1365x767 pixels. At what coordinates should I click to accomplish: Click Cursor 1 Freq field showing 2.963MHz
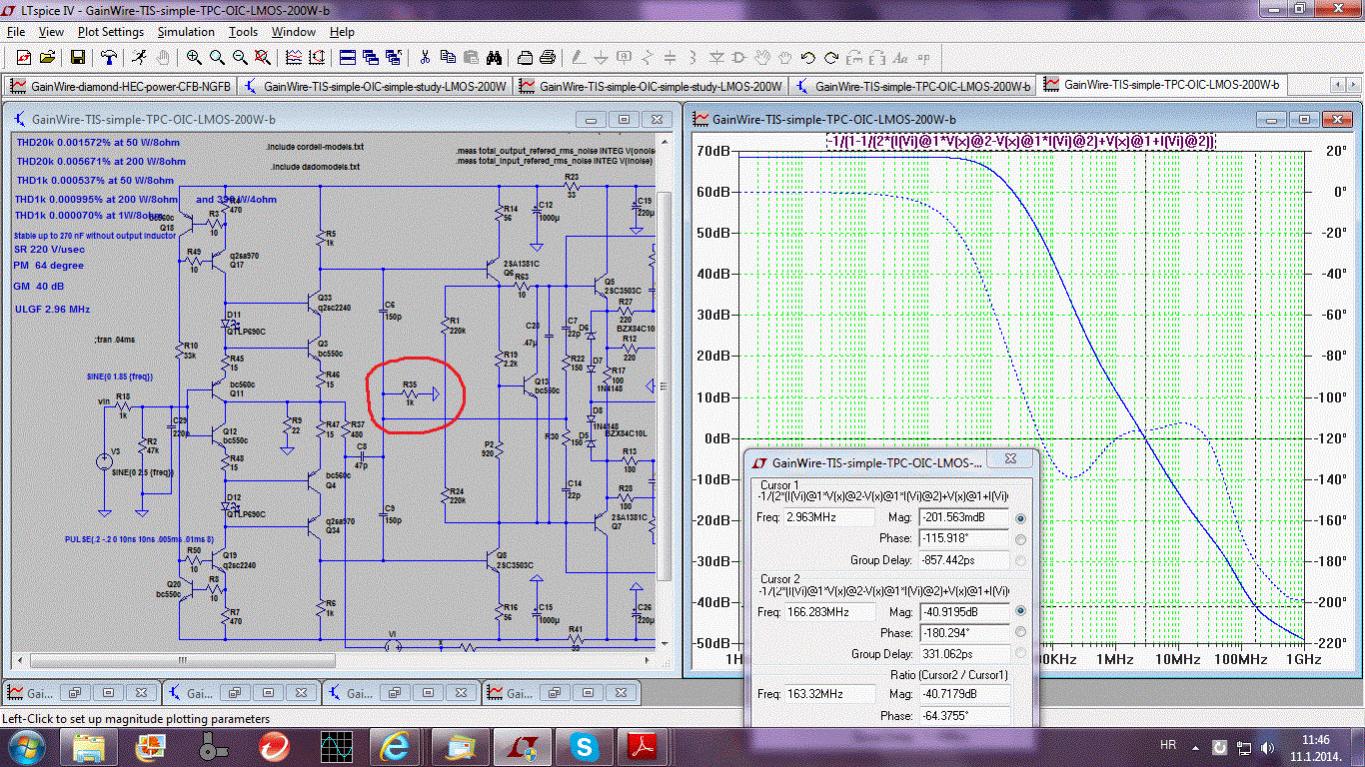(x=829, y=518)
